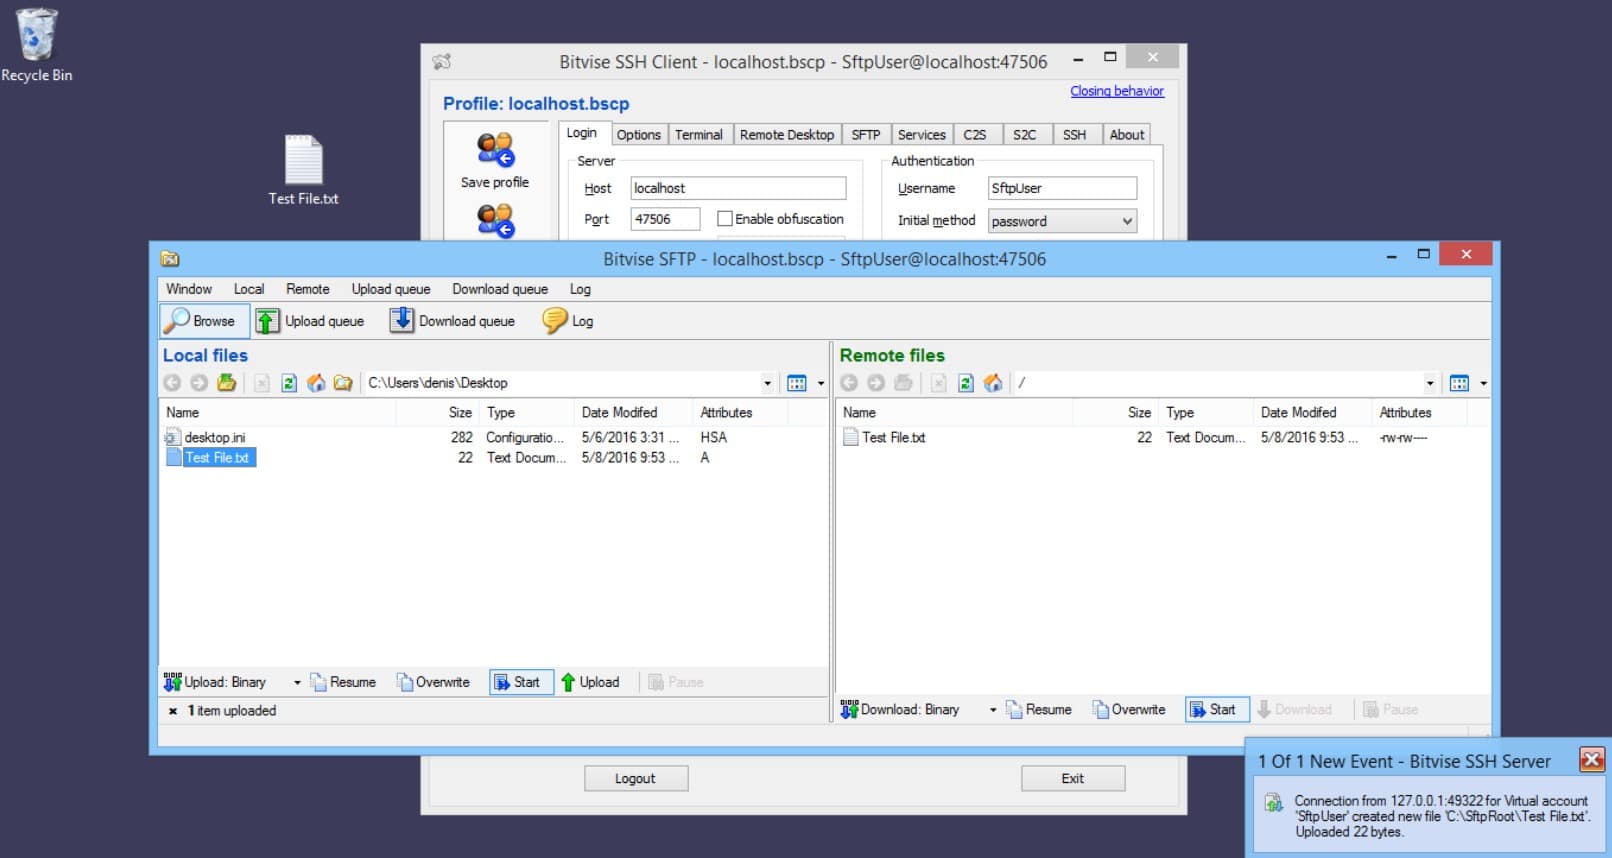The width and height of the screenshot is (1612, 858).
Task: Open Download: Binary mode dropdown
Action: 993,709
